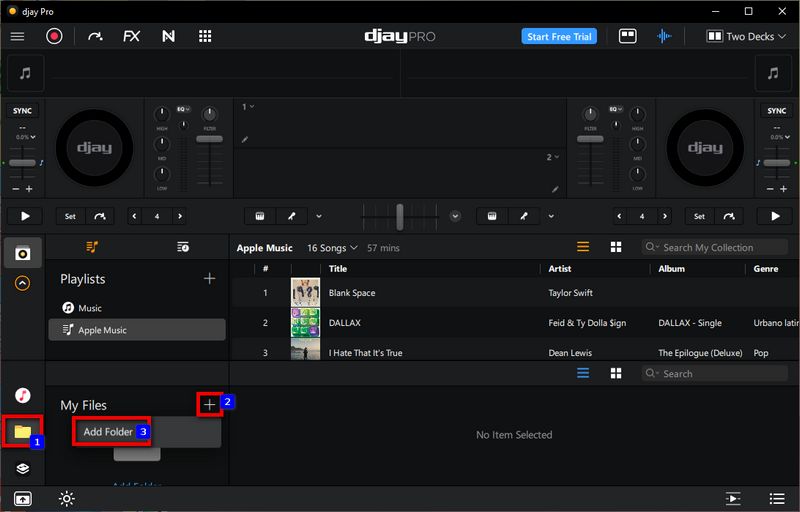
Task: Click right deck music note load icon
Action: point(773,73)
